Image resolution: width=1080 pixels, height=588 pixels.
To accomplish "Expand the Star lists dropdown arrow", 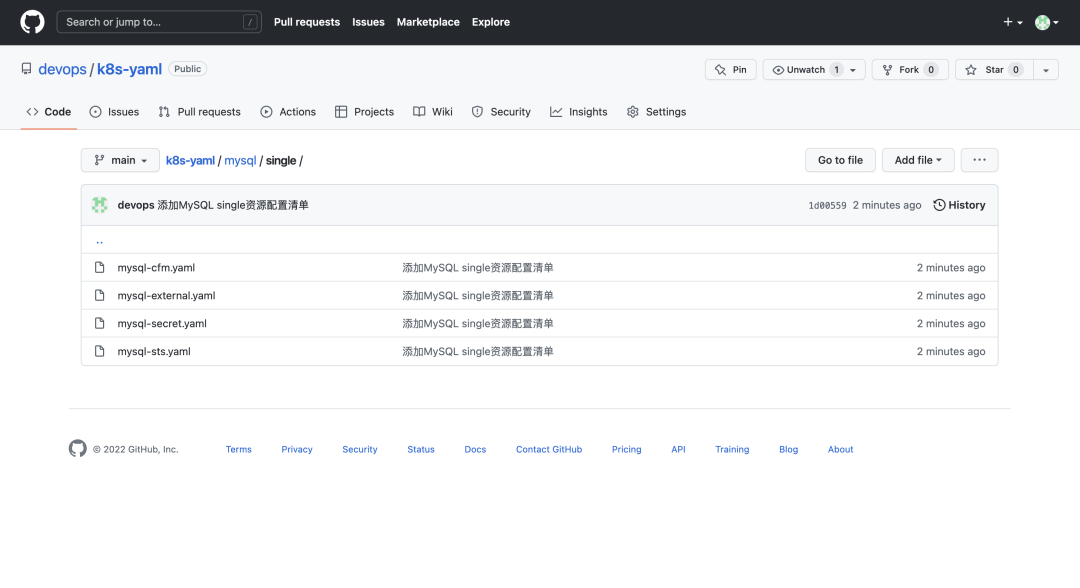I will tap(1046, 70).
